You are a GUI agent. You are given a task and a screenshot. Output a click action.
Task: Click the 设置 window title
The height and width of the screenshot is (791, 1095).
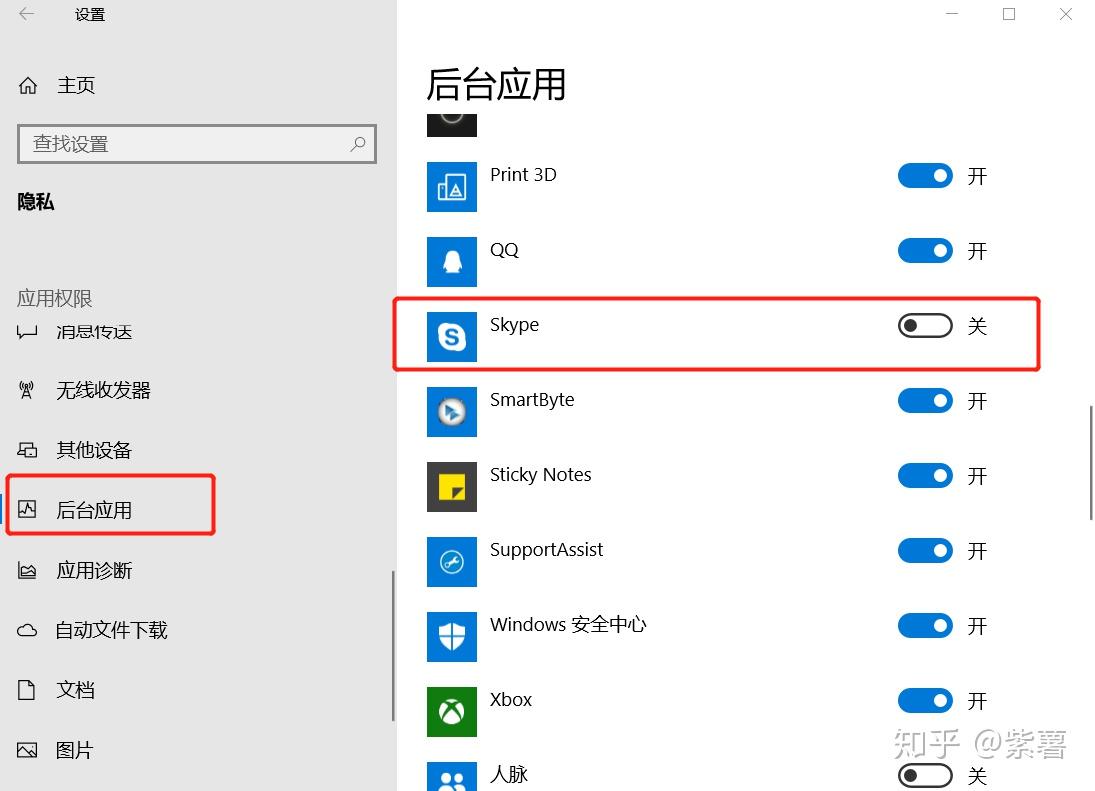[x=90, y=15]
